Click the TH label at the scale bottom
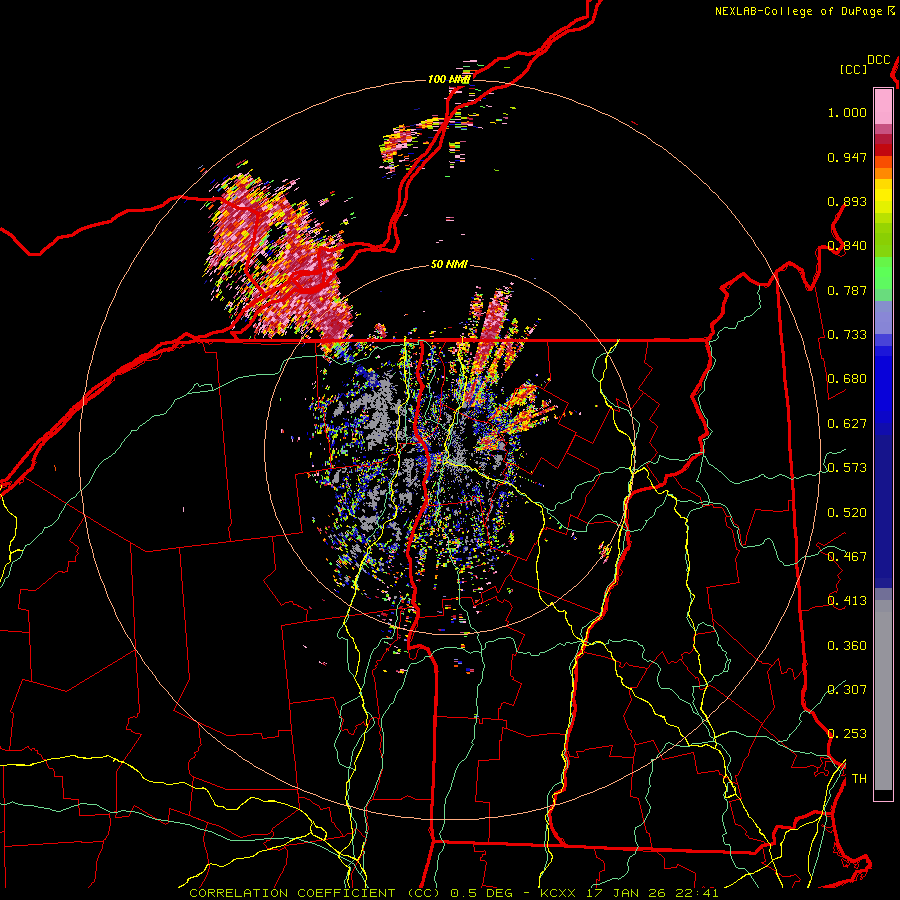The width and height of the screenshot is (900, 900). click(859, 779)
